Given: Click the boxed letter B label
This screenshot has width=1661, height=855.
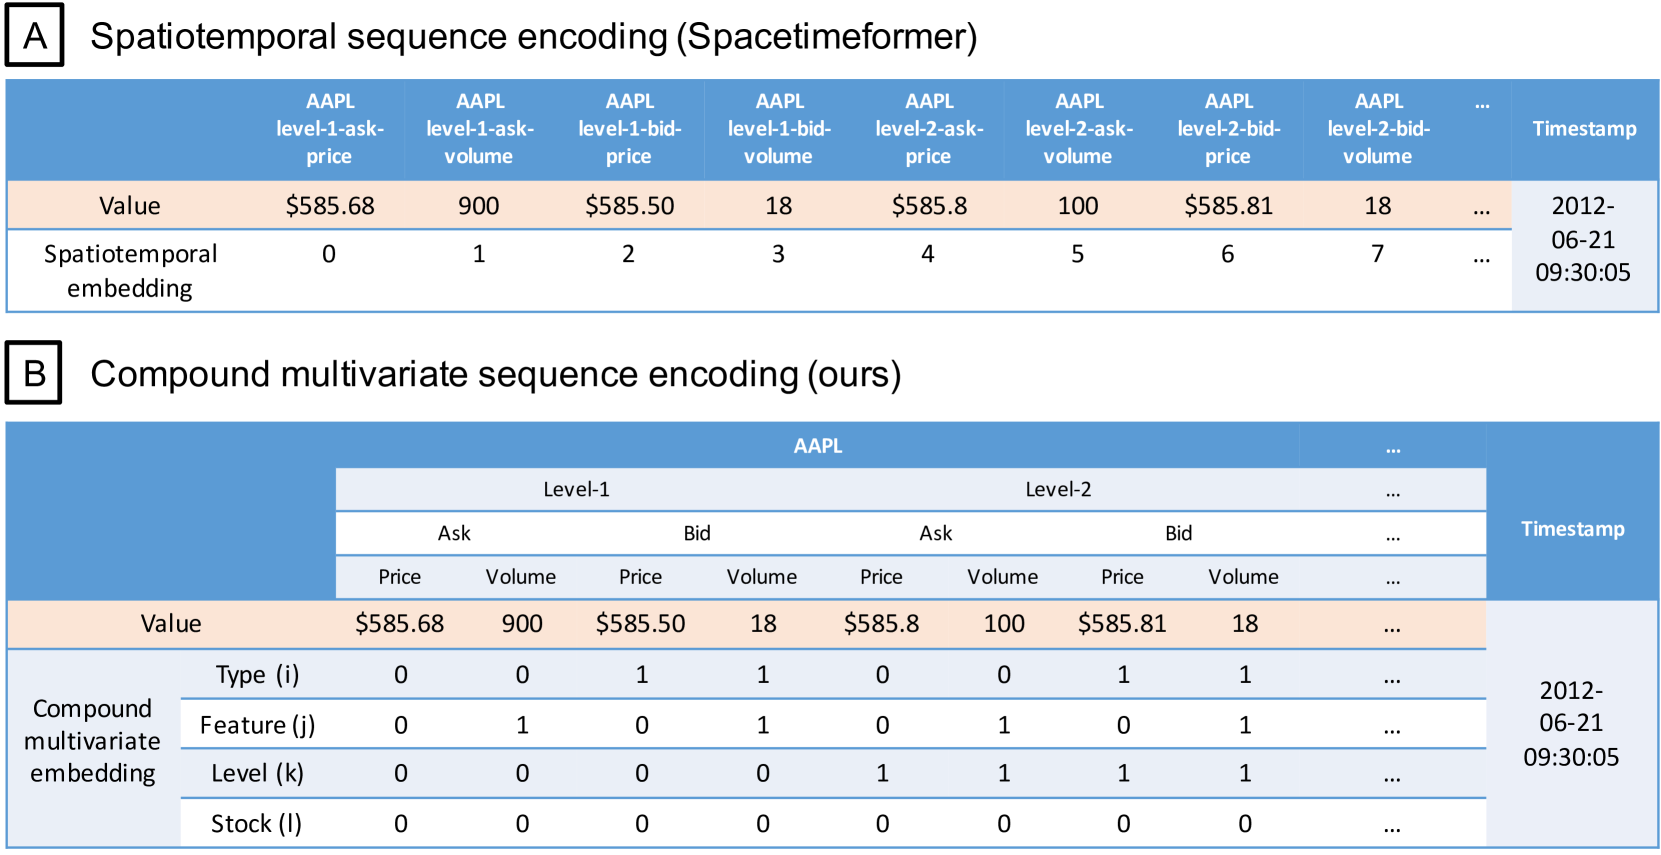Looking at the screenshot, I should point(34,373).
